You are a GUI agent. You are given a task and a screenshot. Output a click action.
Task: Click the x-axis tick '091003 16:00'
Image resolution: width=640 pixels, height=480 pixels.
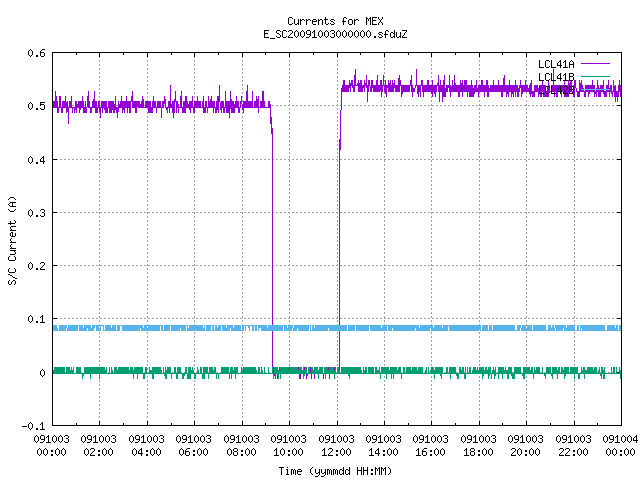pyautogui.click(x=431, y=445)
